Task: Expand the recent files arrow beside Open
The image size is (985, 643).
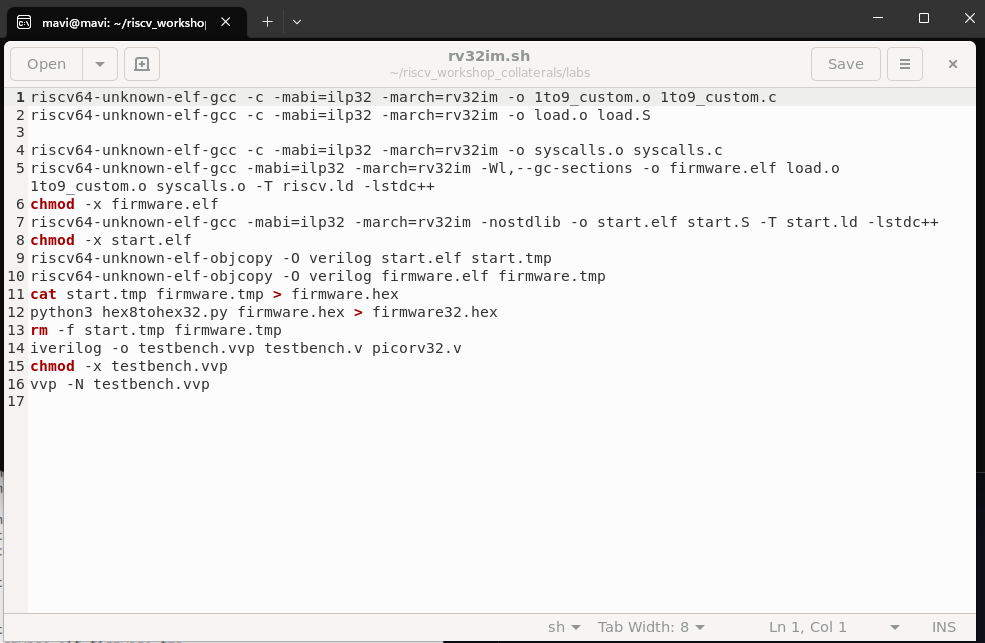Action: (x=100, y=63)
